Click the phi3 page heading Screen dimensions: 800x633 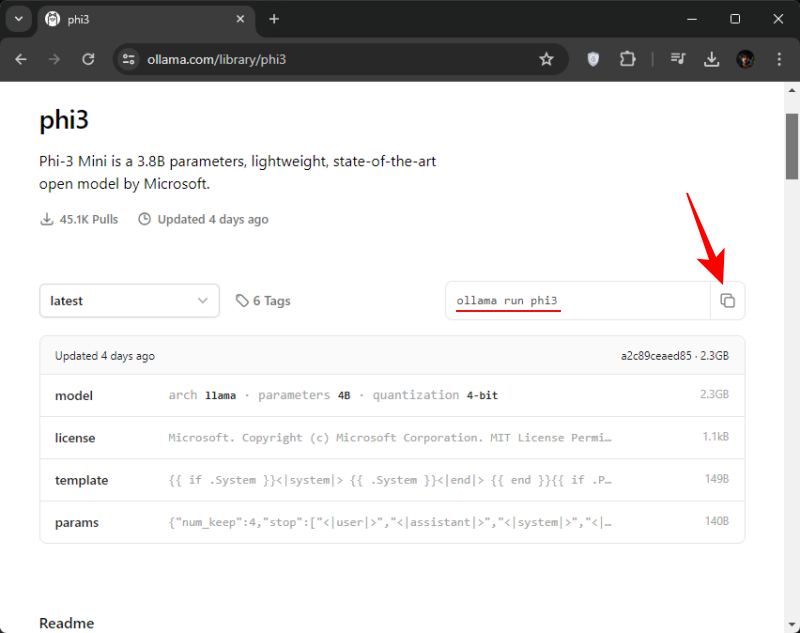64,120
